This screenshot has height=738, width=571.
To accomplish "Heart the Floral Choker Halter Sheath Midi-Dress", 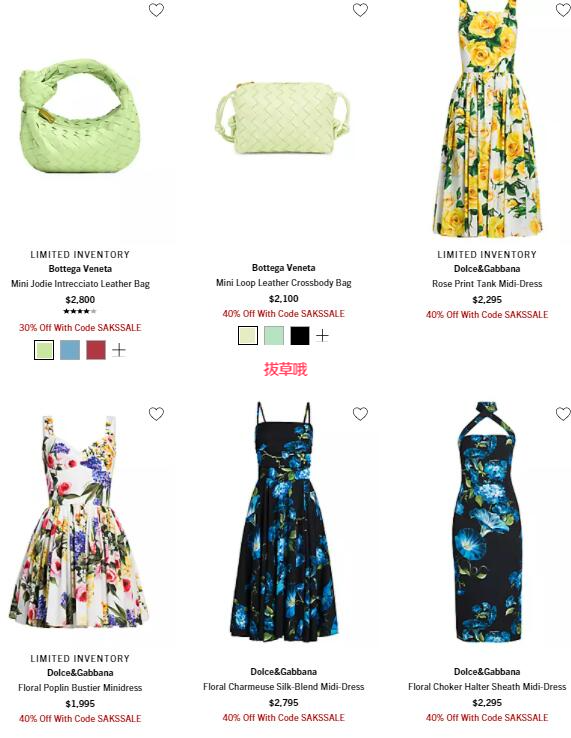I will tap(563, 414).
